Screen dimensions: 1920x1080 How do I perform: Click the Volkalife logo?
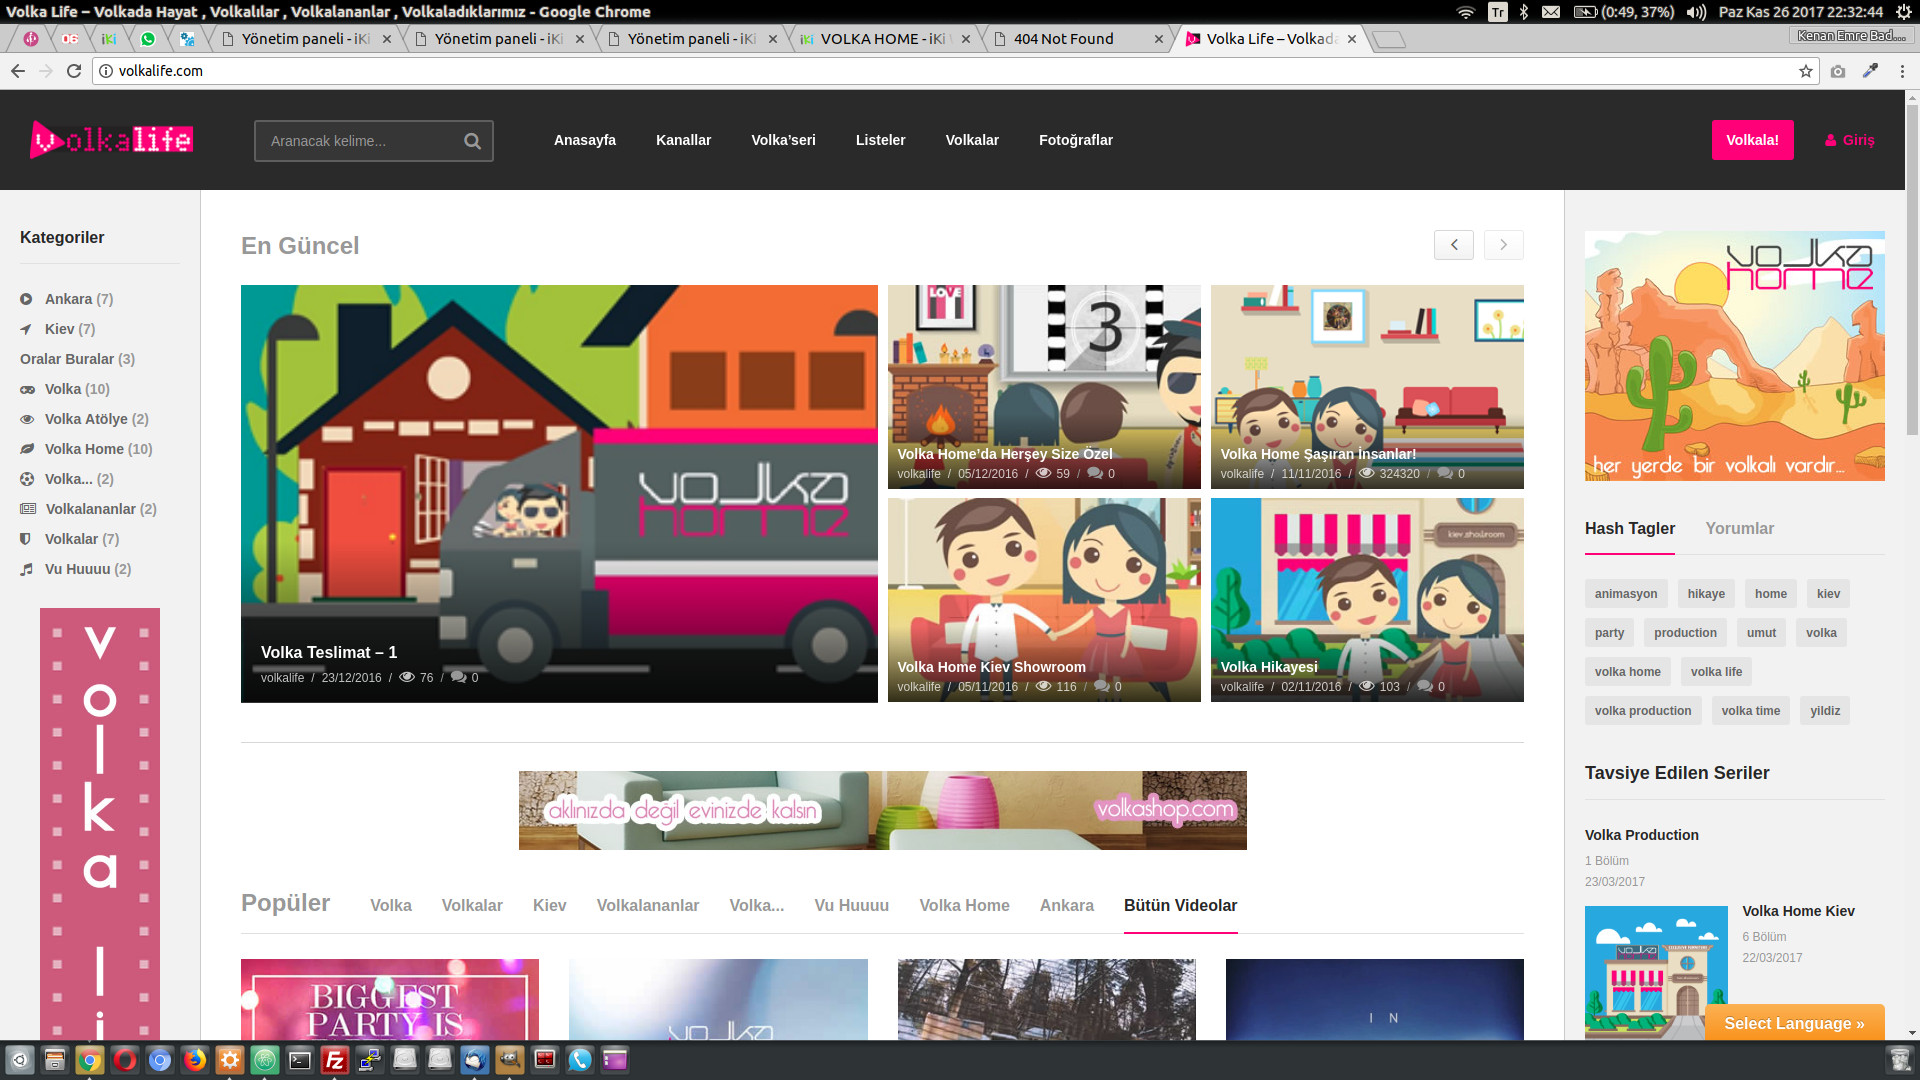[x=111, y=140]
